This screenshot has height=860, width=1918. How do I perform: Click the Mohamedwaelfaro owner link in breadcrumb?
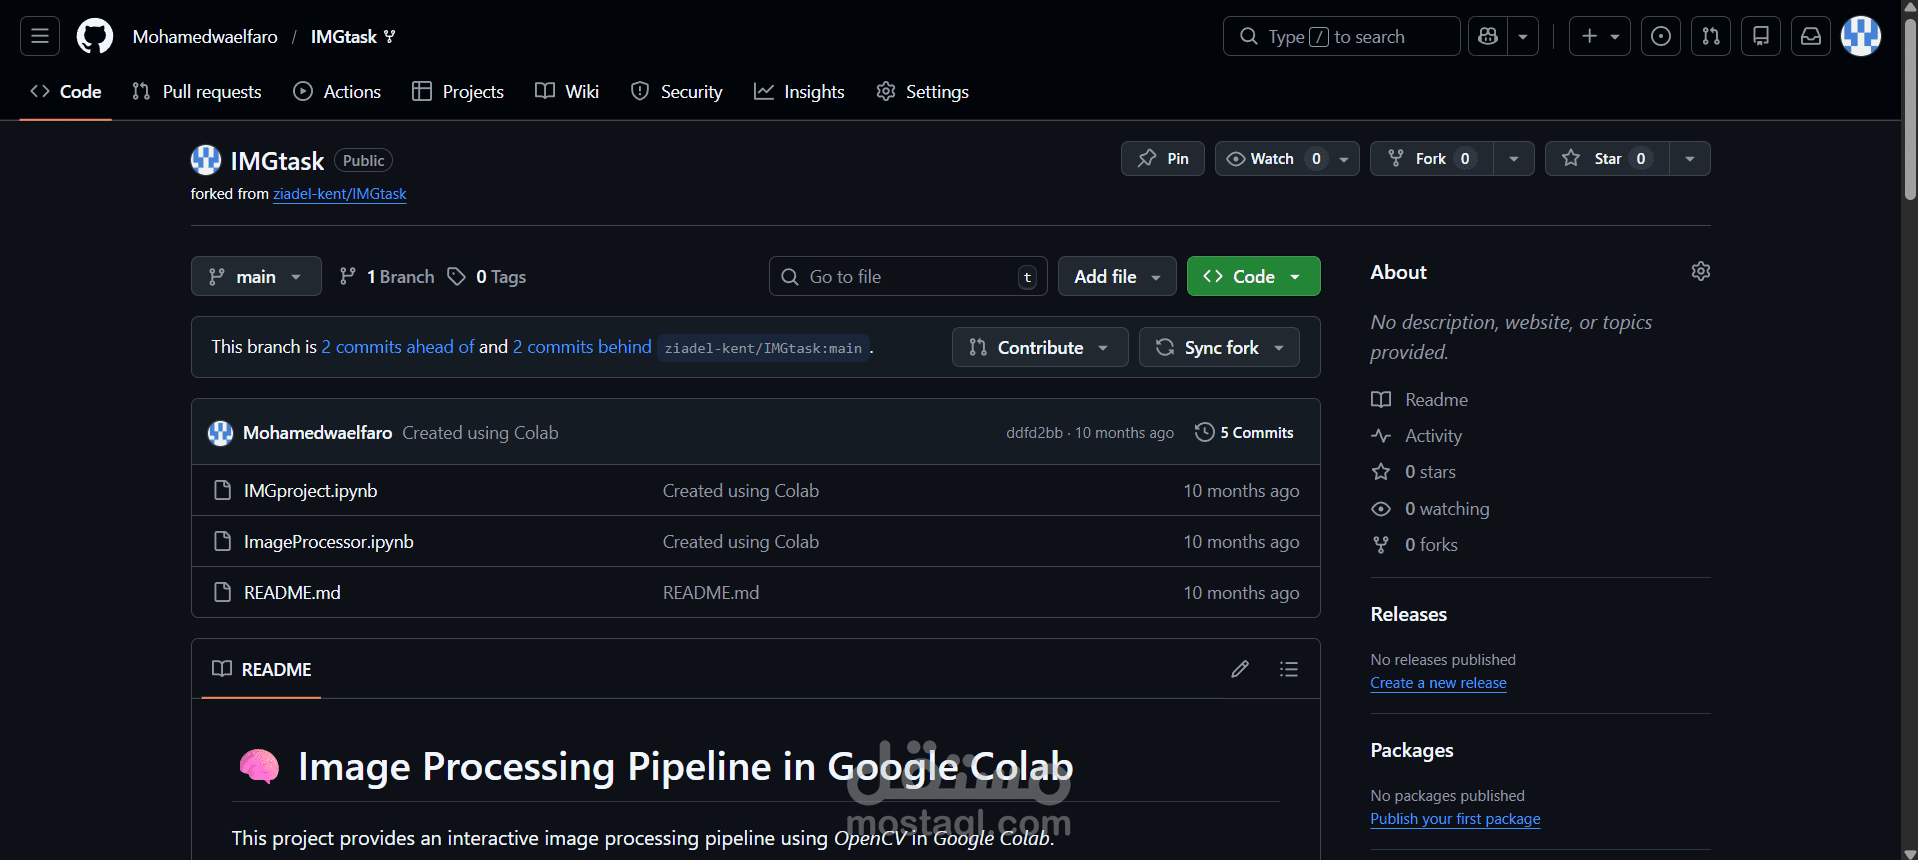[x=205, y=37]
